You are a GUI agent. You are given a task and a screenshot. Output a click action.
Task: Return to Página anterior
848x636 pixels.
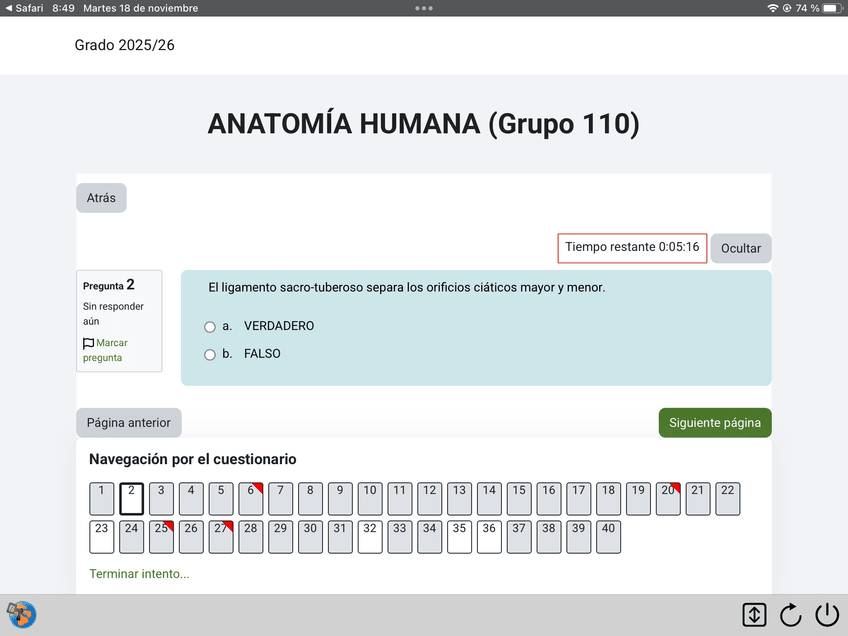(x=129, y=423)
